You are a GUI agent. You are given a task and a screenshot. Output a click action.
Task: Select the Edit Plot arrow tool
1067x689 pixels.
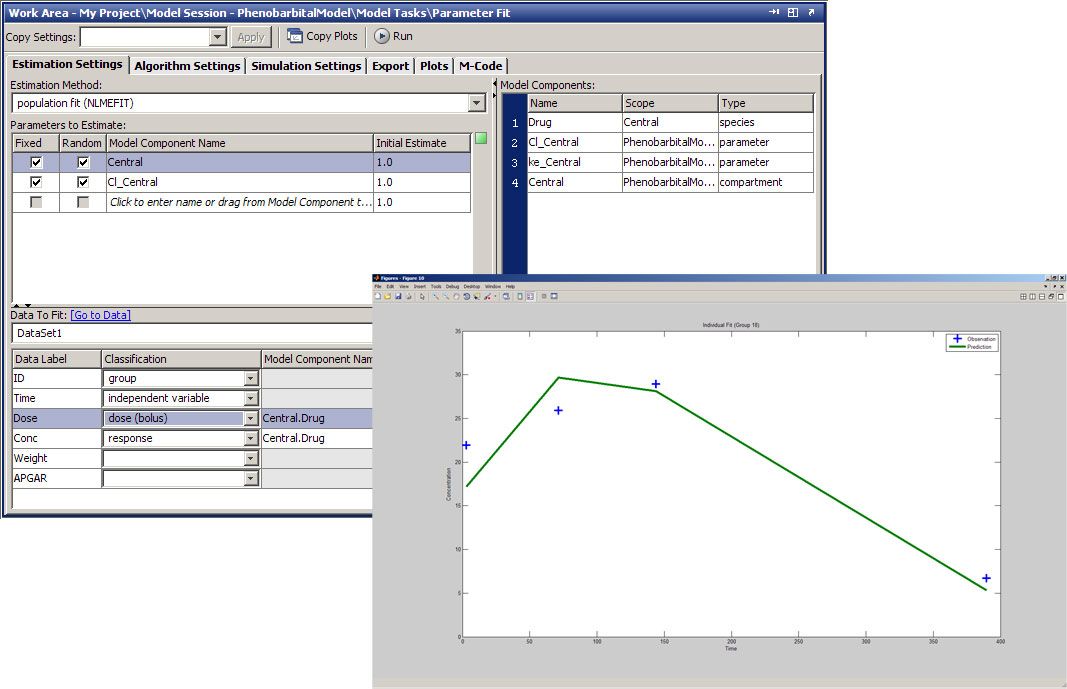(x=423, y=297)
